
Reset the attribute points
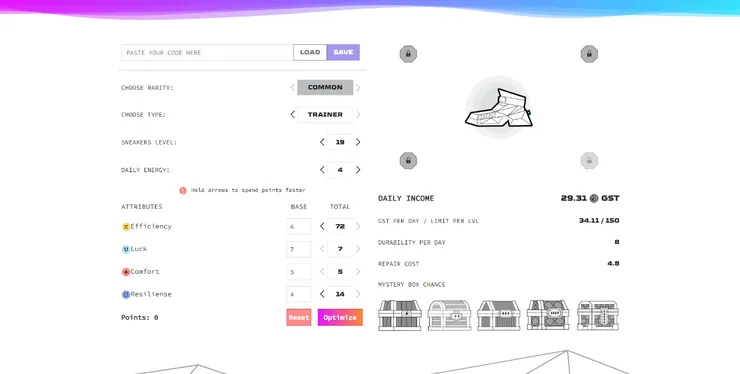(299, 317)
